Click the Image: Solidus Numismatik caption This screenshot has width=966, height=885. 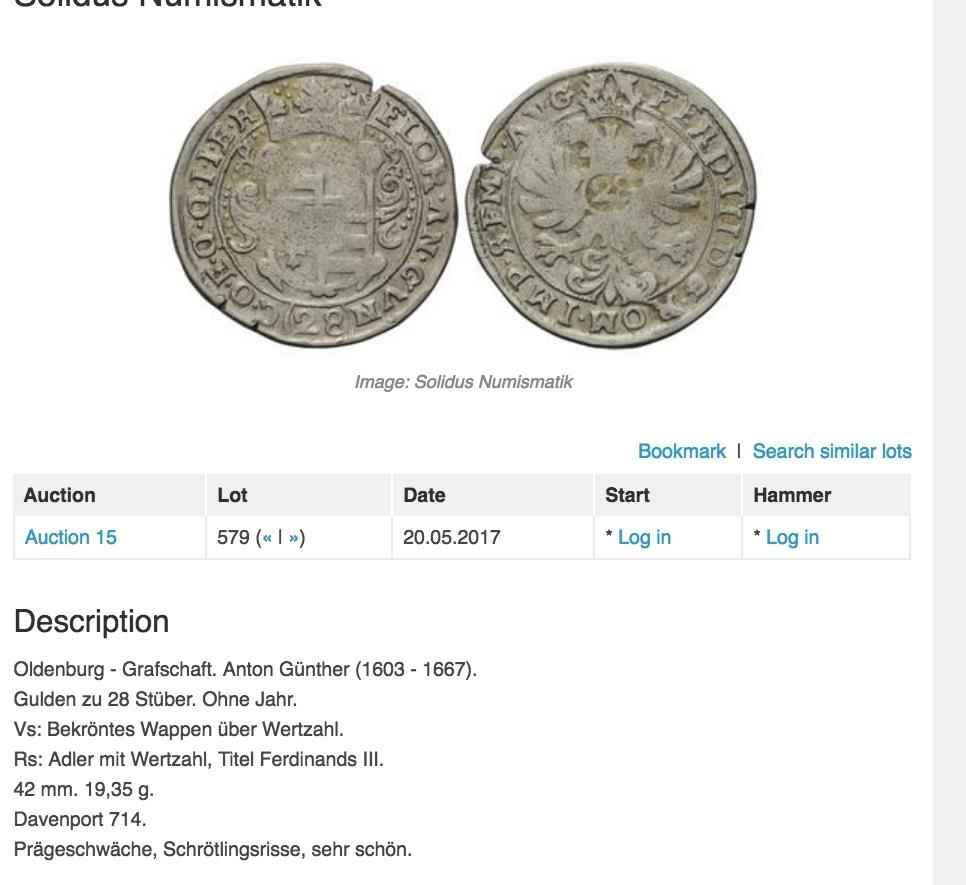coord(463,382)
